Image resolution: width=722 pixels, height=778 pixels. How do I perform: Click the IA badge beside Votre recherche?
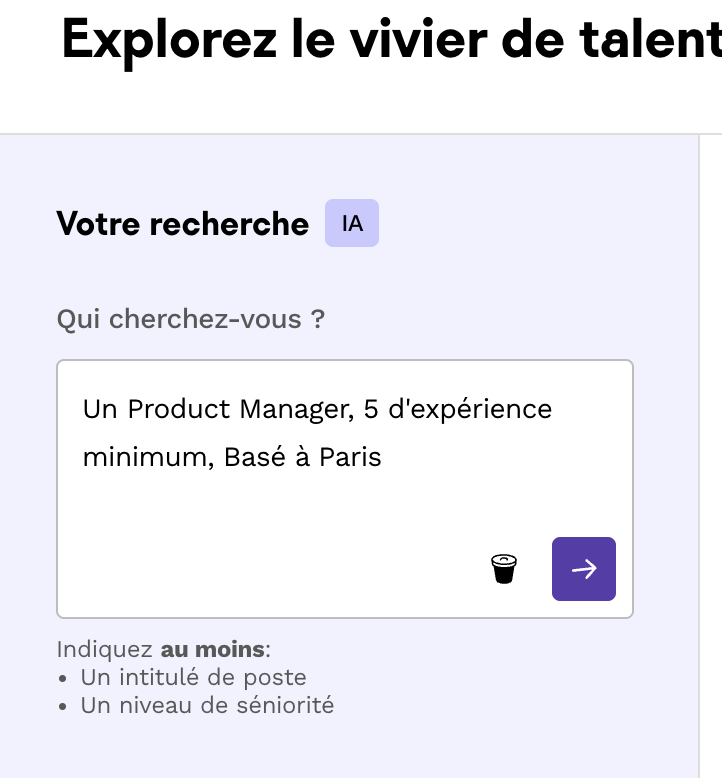click(x=352, y=223)
